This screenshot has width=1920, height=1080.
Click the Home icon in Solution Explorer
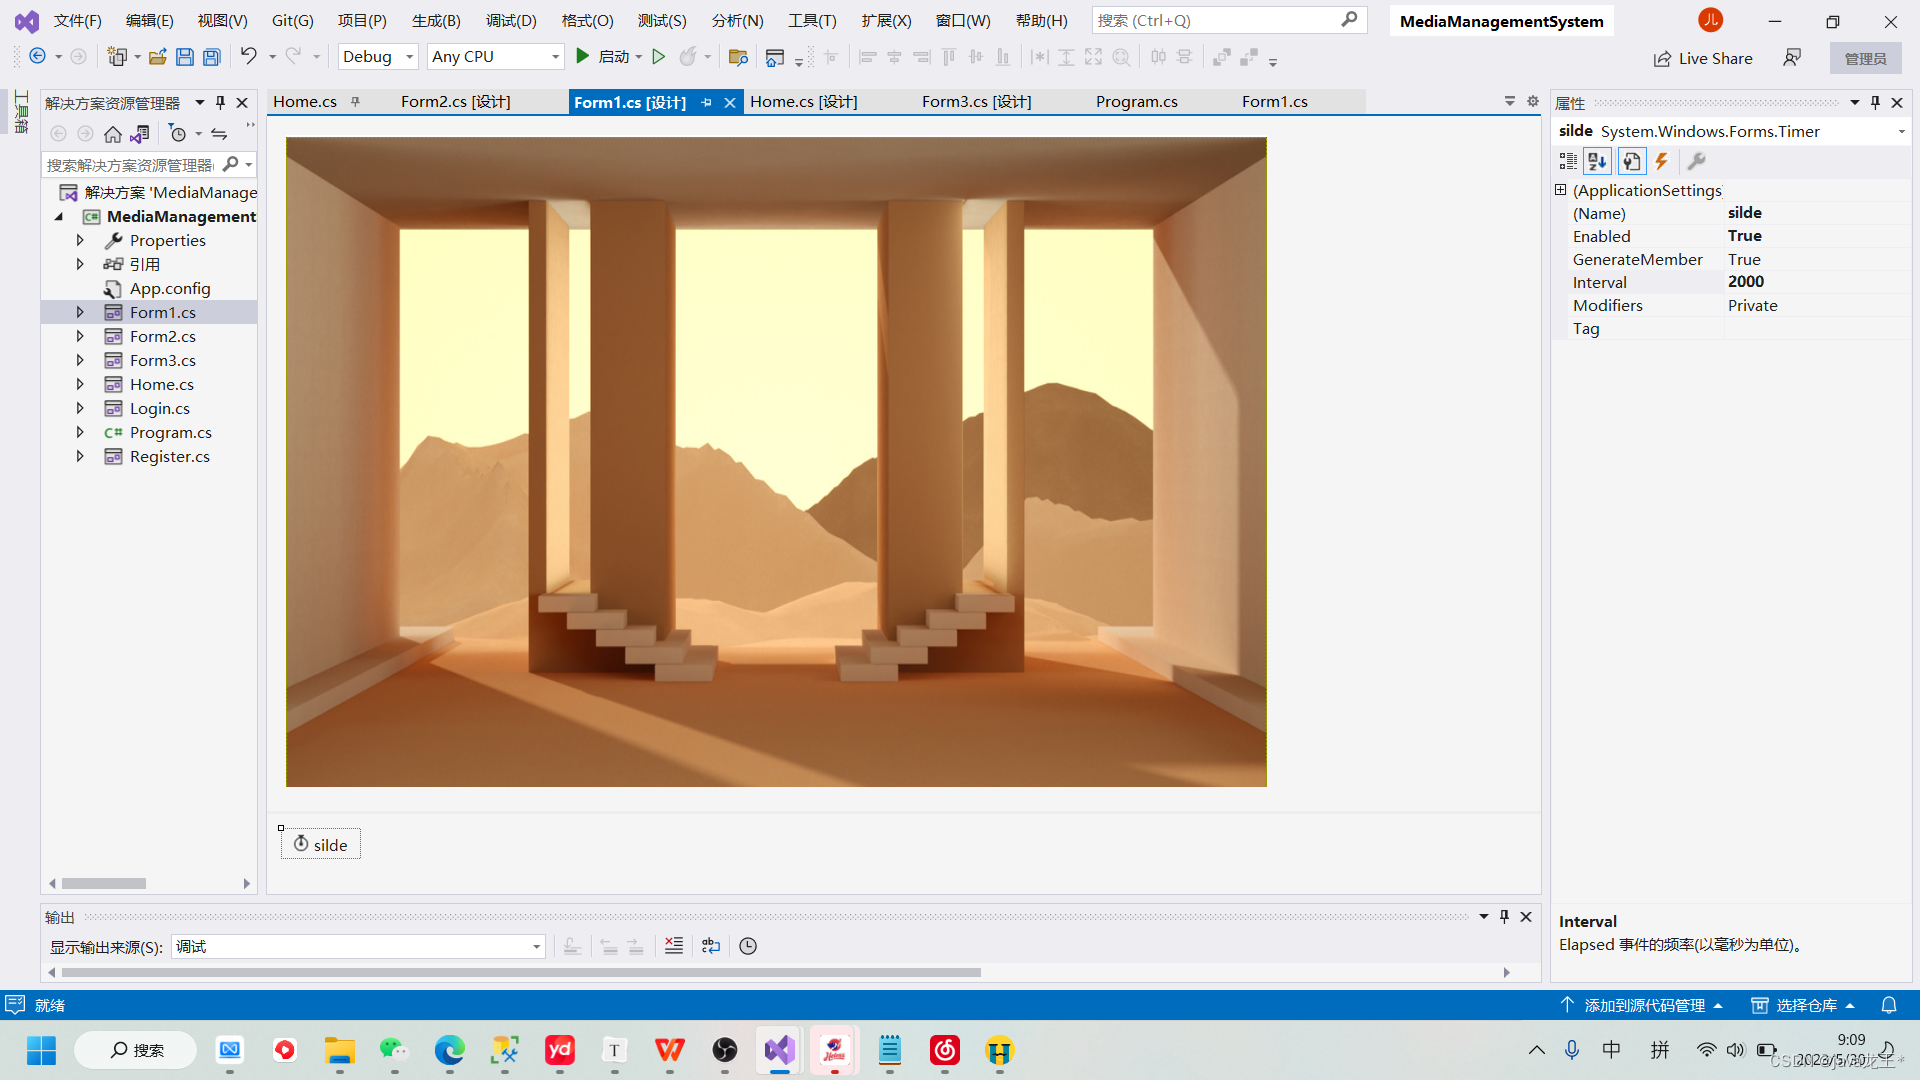click(x=113, y=134)
